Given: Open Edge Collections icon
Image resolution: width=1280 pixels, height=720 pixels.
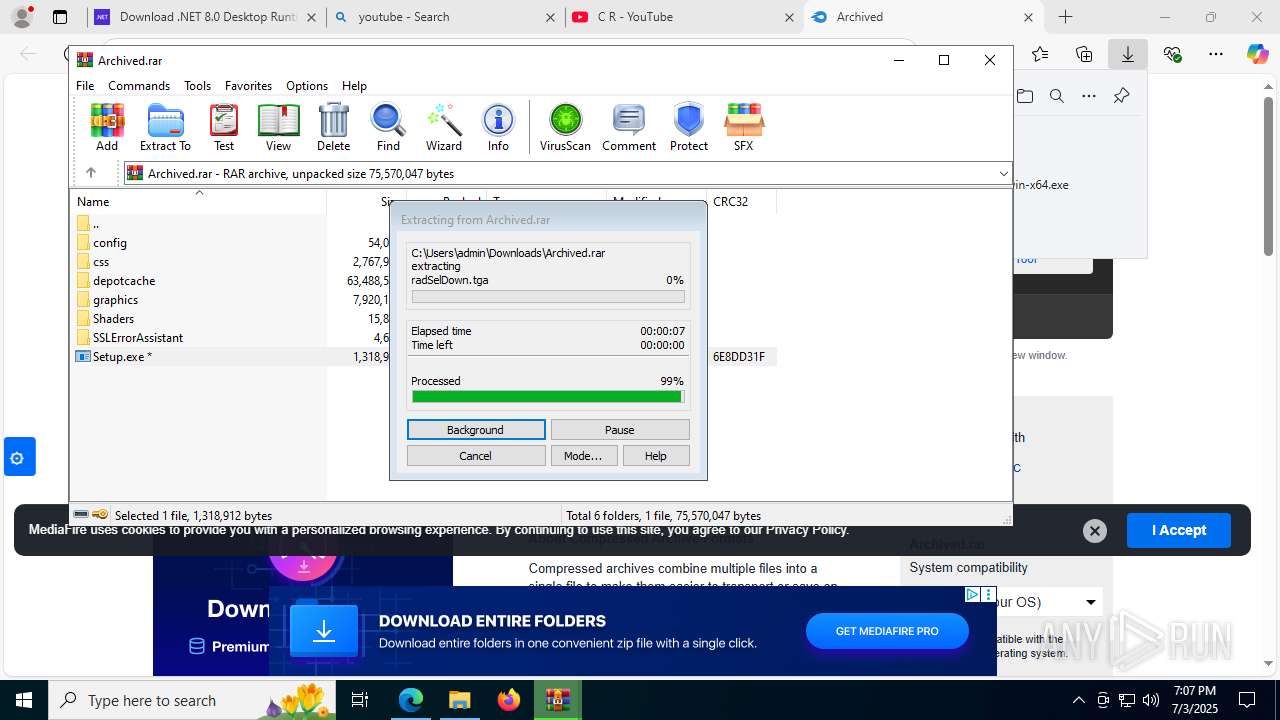Looking at the screenshot, I should pyautogui.click(x=1084, y=54).
